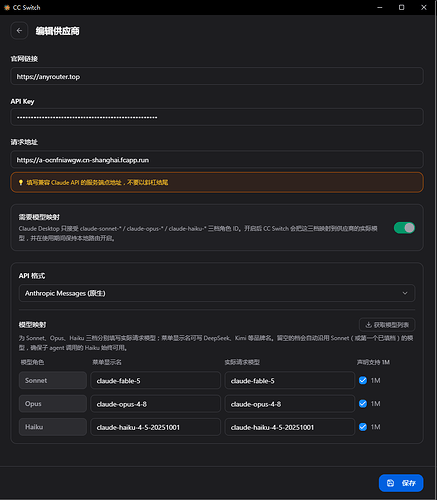Viewport: 437px width, 500px height.
Task: Click the 需要模型映射 heading
Action: click(x=39, y=217)
